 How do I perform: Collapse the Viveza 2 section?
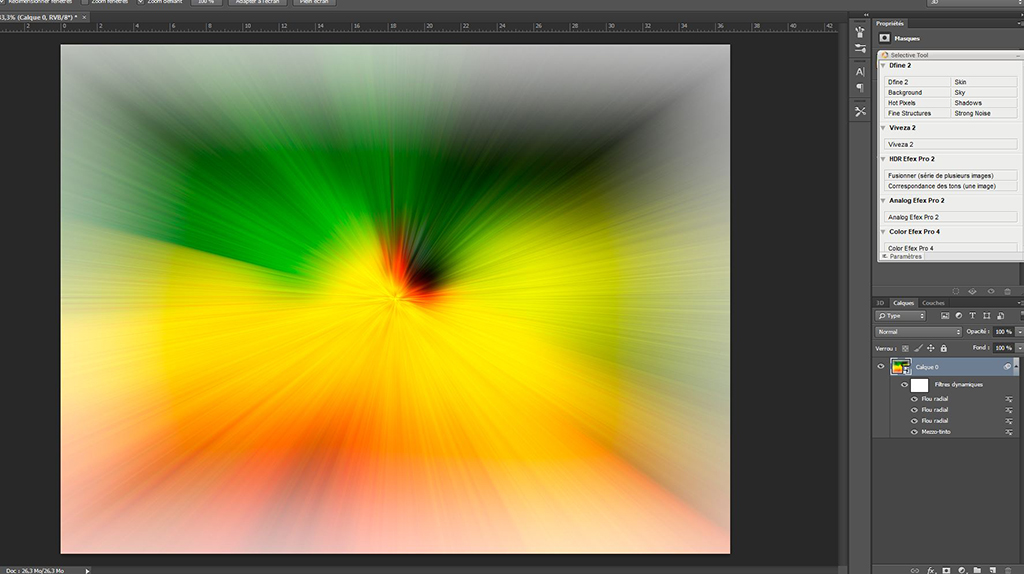pyautogui.click(x=883, y=128)
